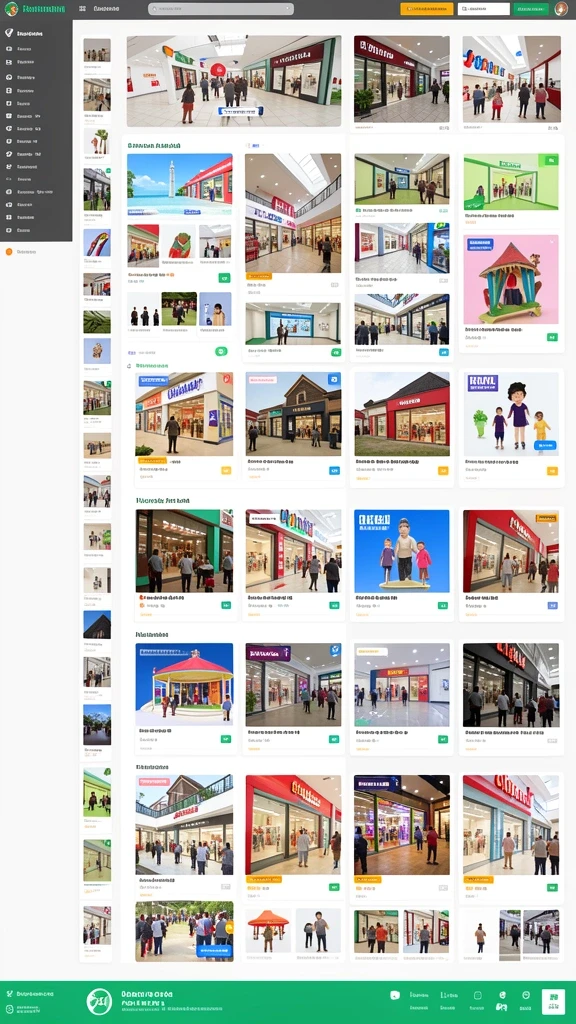
Task: Click blue button on outdoor crowd photo
Action: tap(214, 950)
